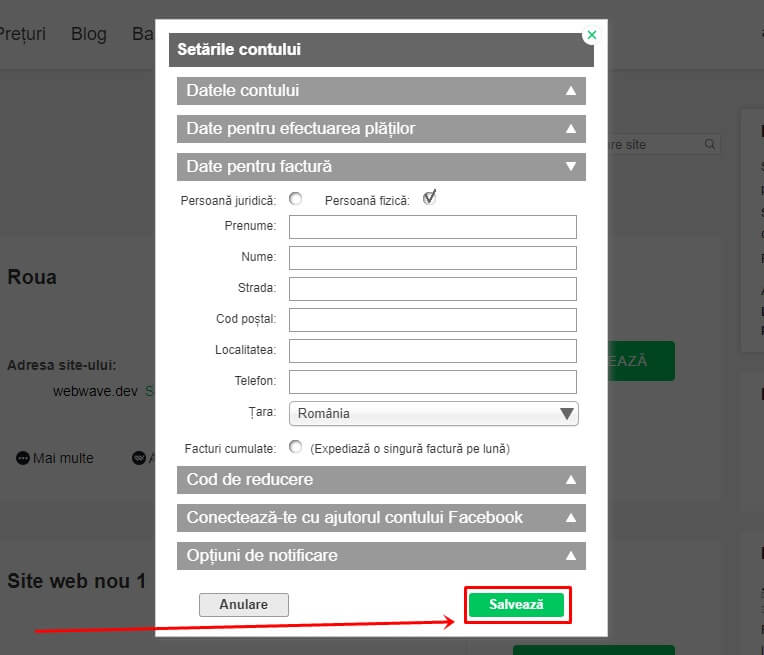
Task: Close the Setările contului dialog
Action: pyautogui.click(x=591, y=34)
